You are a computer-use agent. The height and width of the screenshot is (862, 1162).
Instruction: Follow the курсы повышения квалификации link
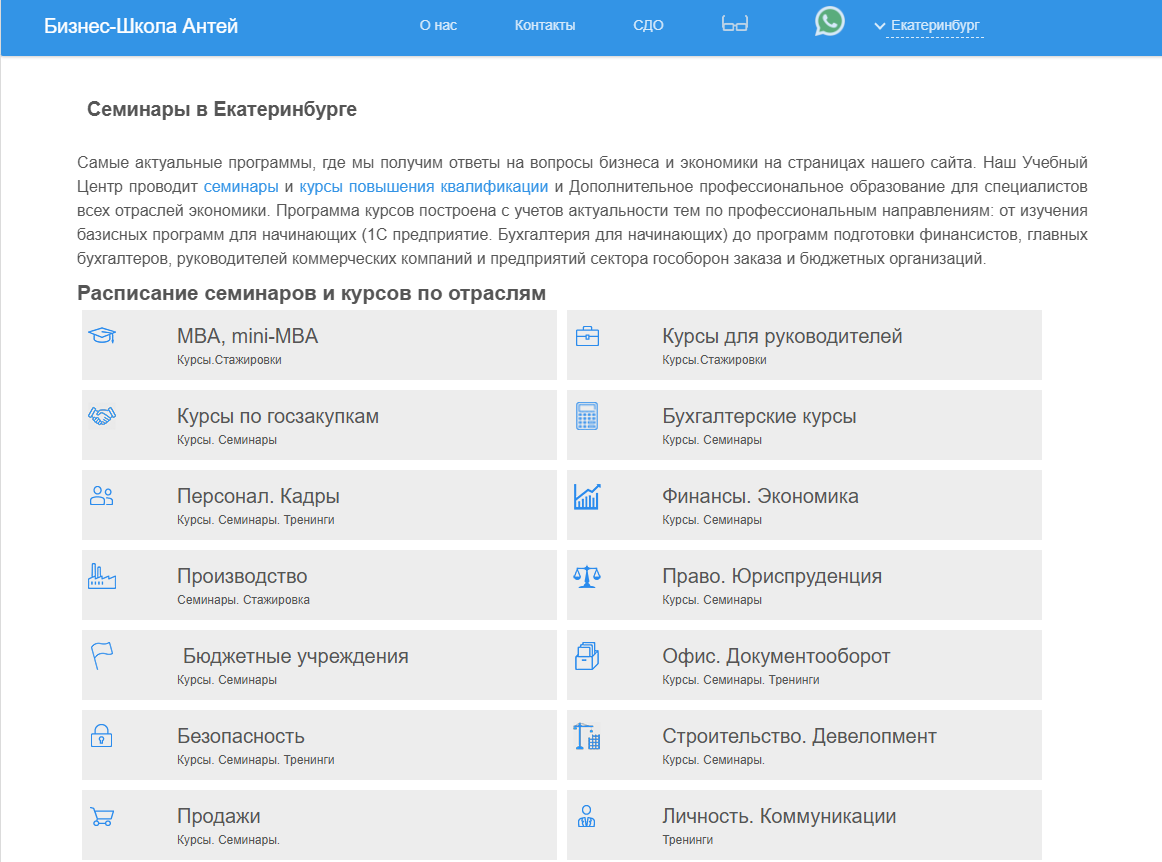(x=423, y=186)
